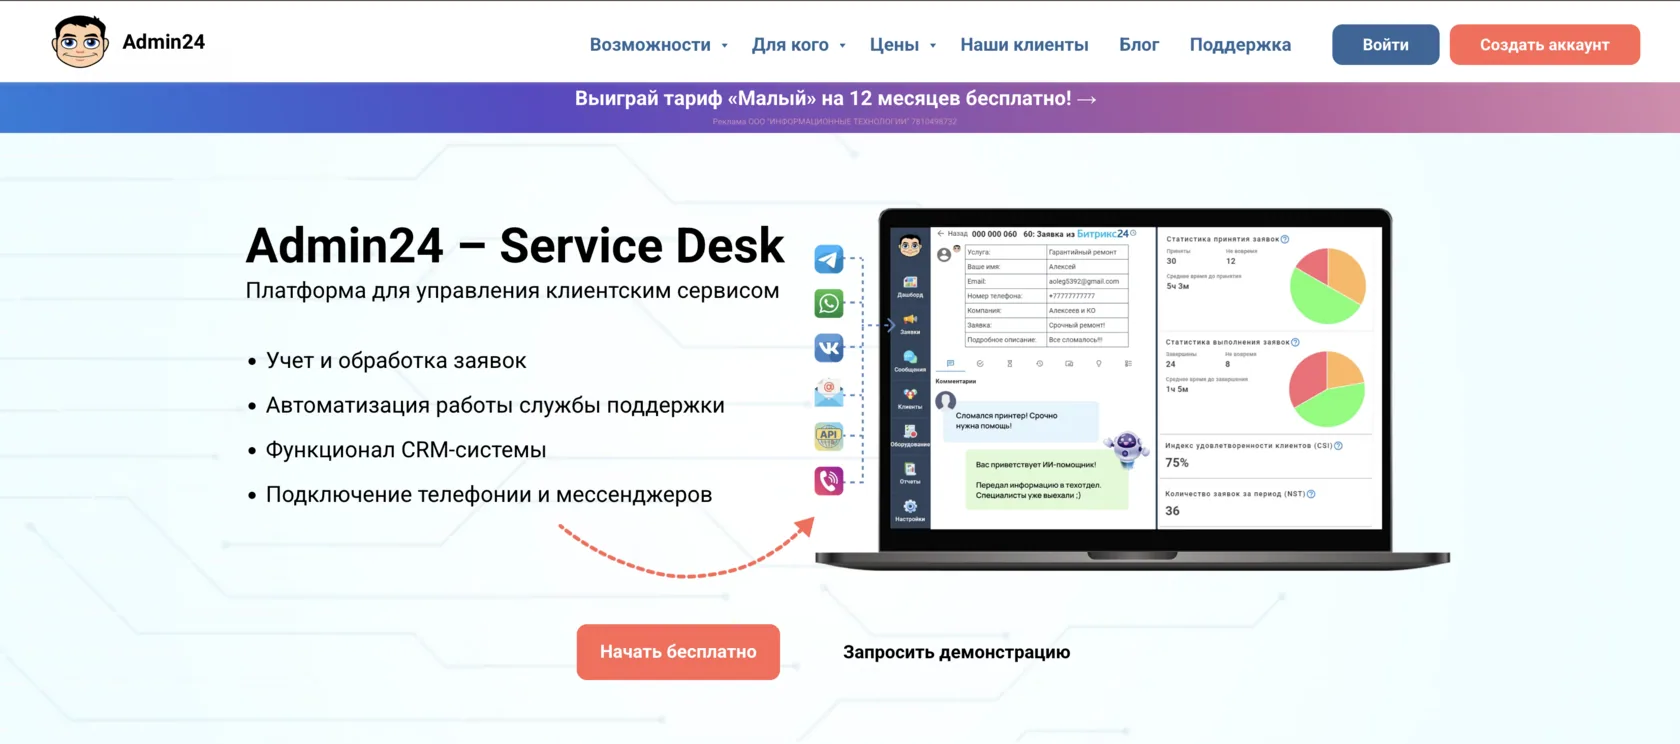Open Дашборд in laptop sidebar
The height and width of the screenshot is (744, 1680).
tap(910, 287)
